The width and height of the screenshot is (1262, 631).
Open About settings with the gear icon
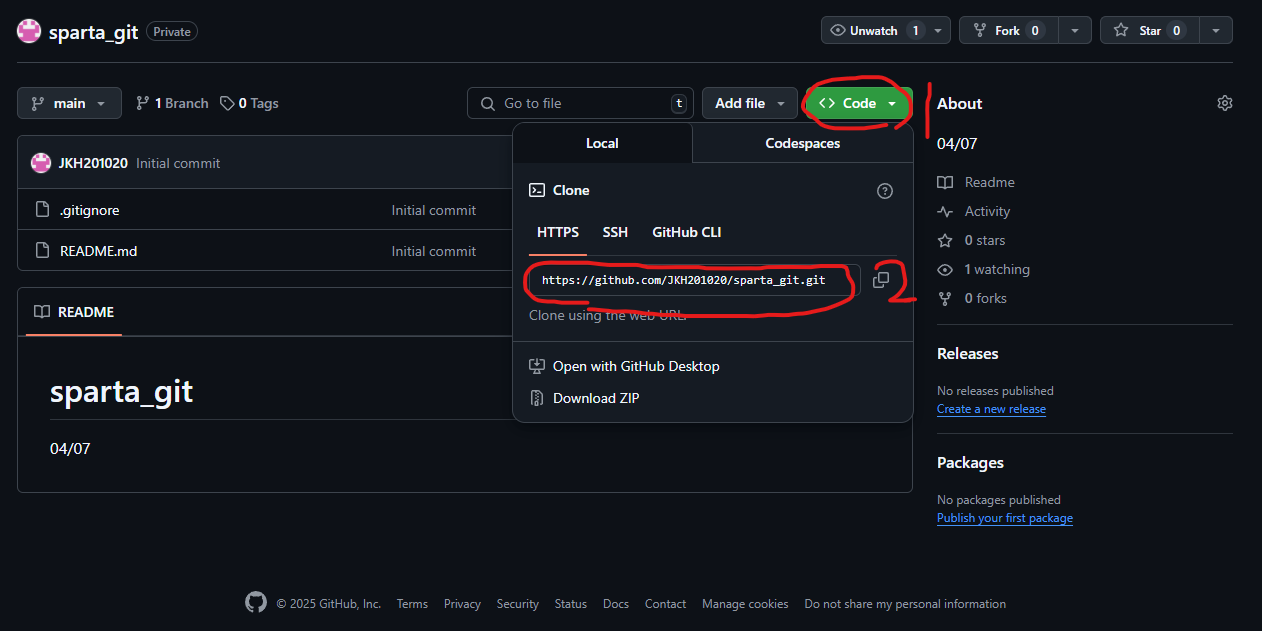1225,103
